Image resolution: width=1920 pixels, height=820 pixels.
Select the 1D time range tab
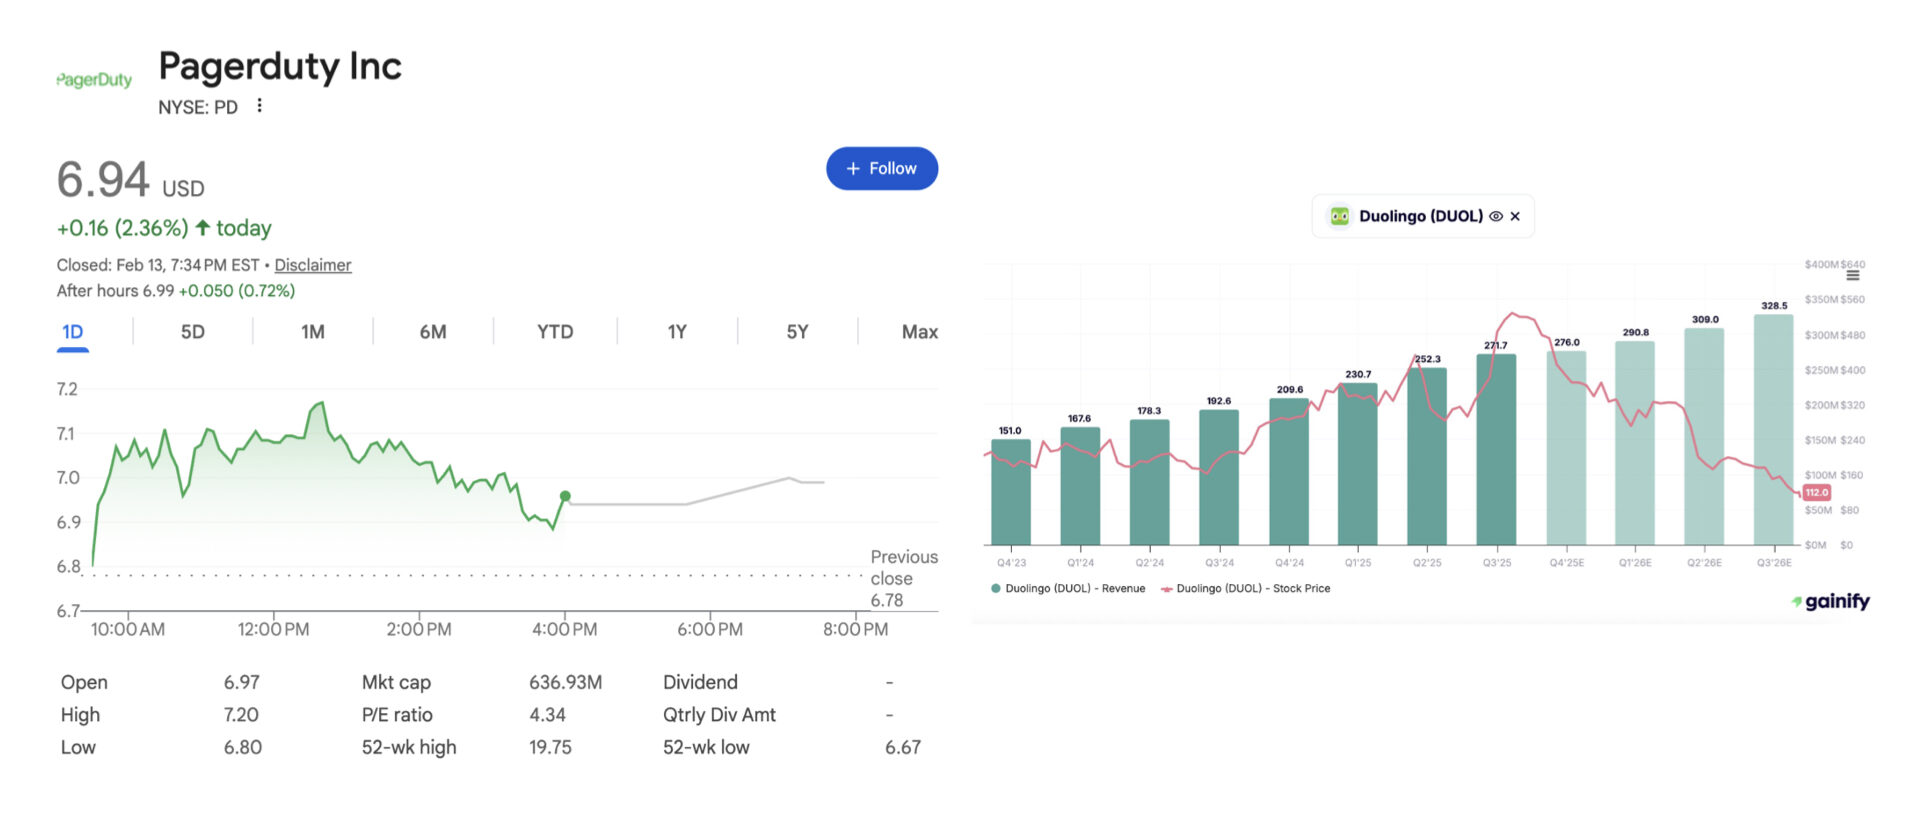click(73, 332)
